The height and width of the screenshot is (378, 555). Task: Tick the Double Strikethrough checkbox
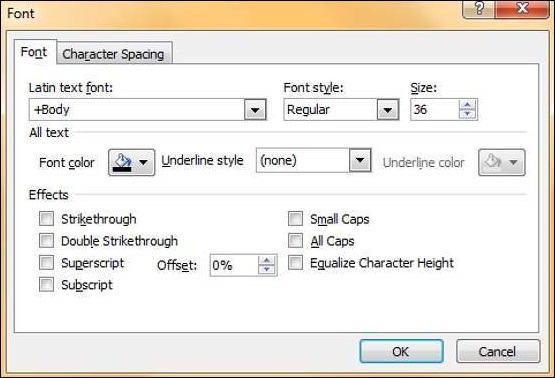click(x=46, y=241)
